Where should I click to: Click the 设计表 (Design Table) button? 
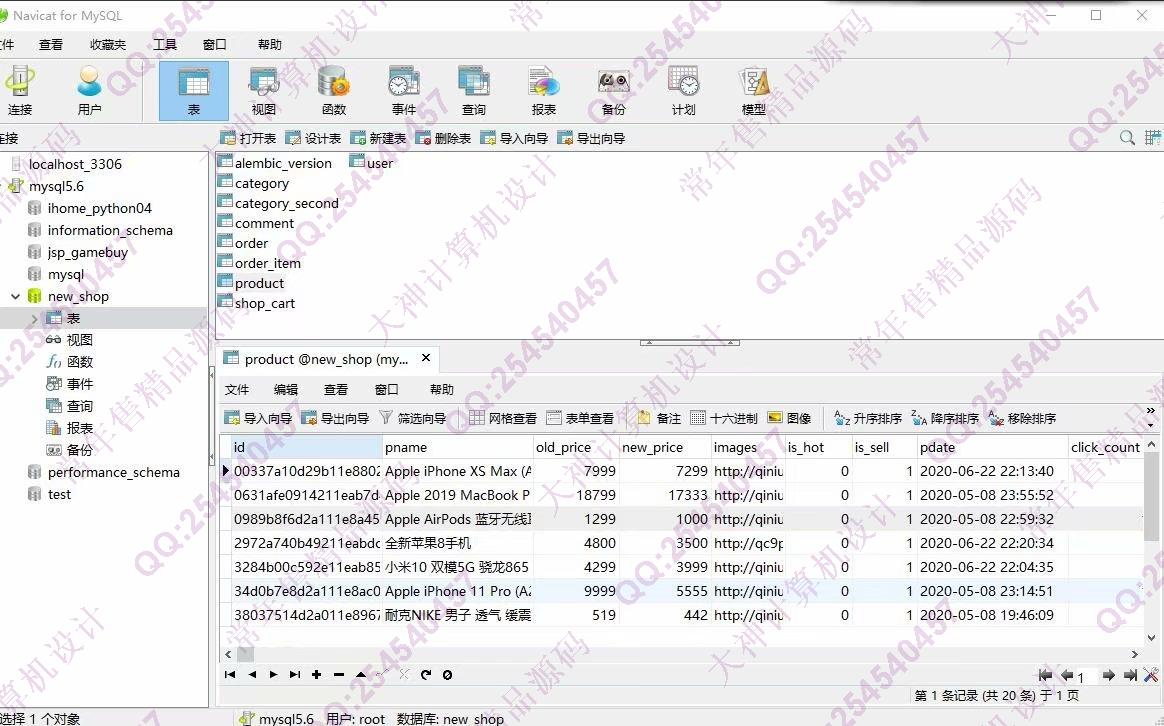(x=314, y=139)
